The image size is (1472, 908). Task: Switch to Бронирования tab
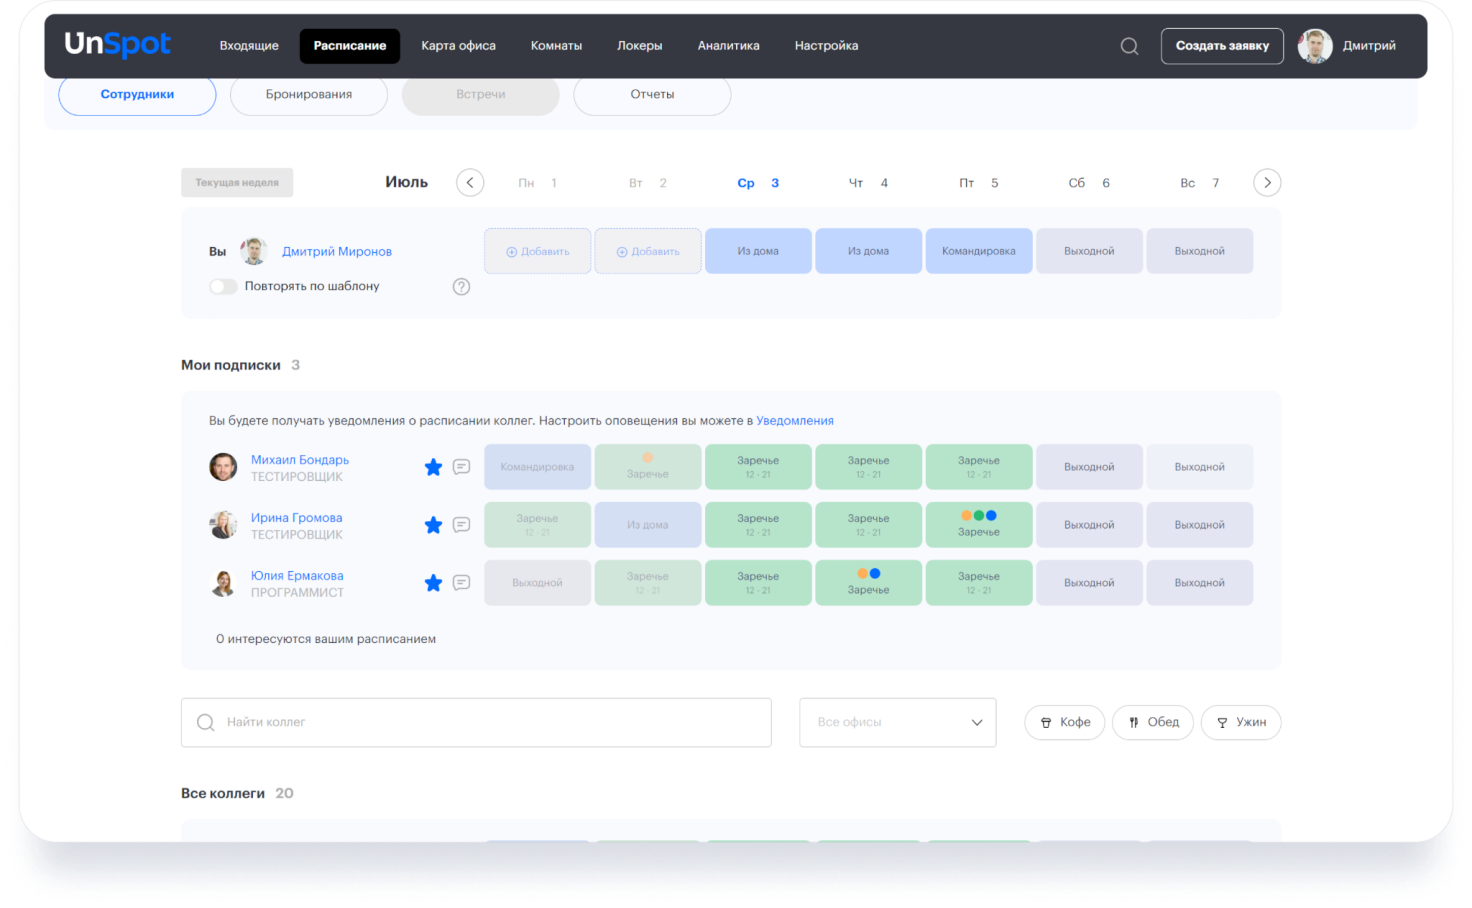(309, 94)
